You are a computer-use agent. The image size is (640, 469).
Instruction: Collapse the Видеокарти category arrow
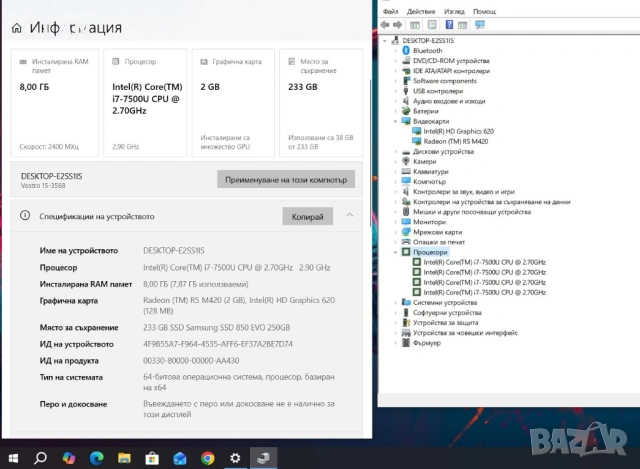pyautogui.click(x=395, y=121)
